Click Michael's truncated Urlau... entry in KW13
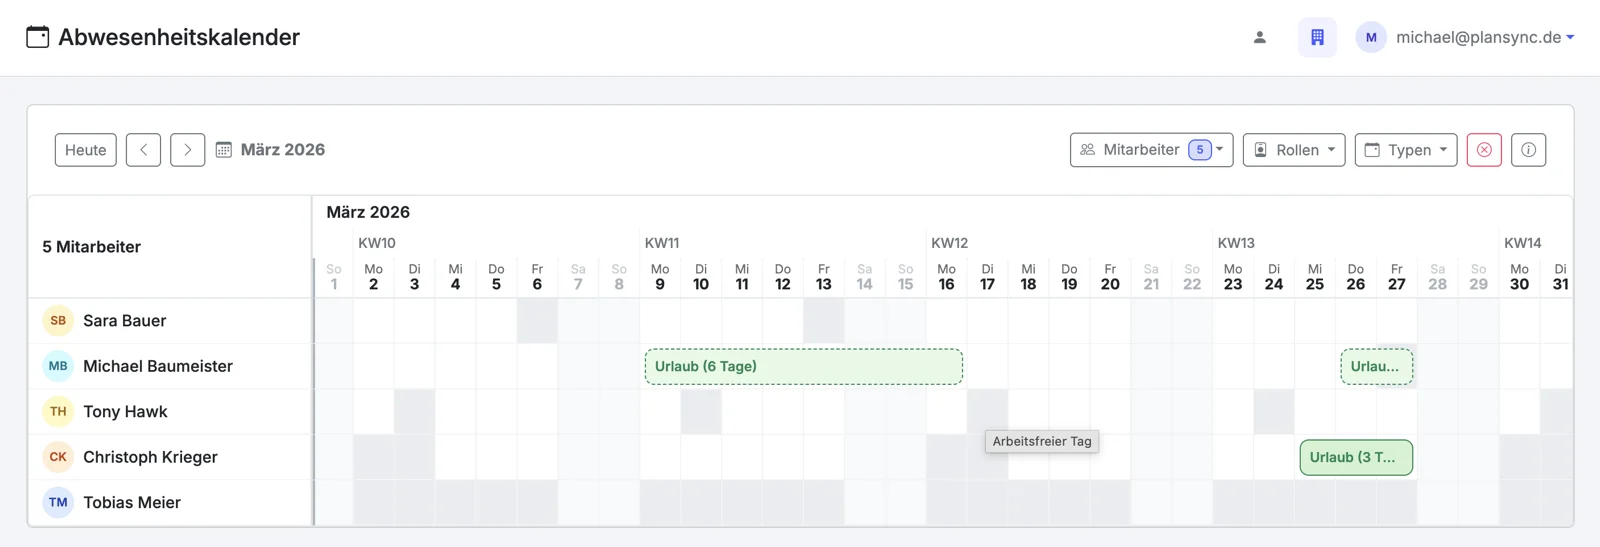Viewport: 1600px width, 547px height. pos(1377,366)
